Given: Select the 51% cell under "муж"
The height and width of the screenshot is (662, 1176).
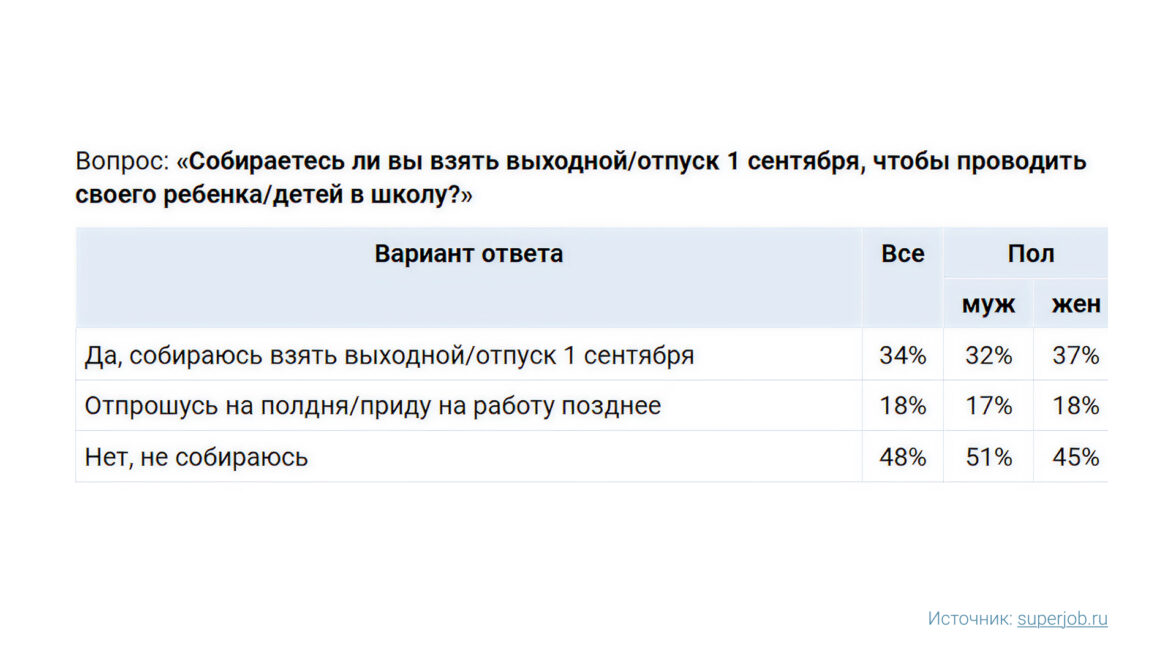Looking at the screenshot, I should tap(988, 457).
